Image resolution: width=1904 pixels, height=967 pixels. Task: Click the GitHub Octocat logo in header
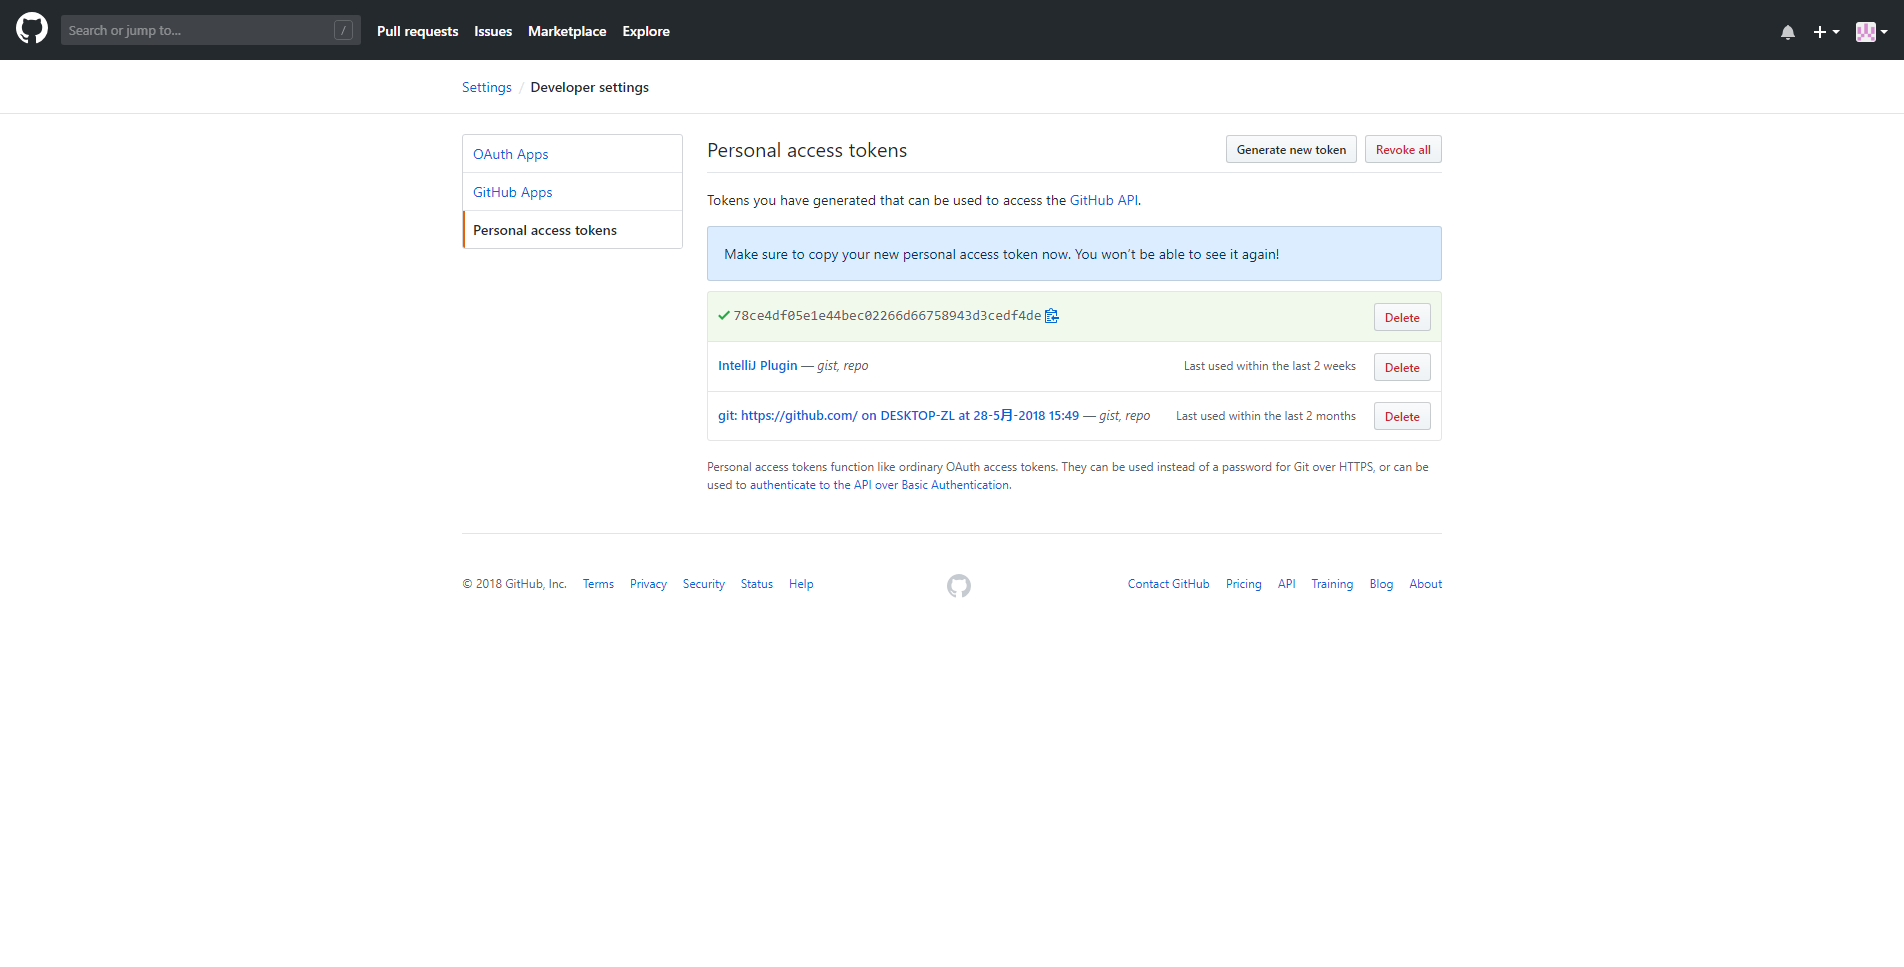click(32, 29)
